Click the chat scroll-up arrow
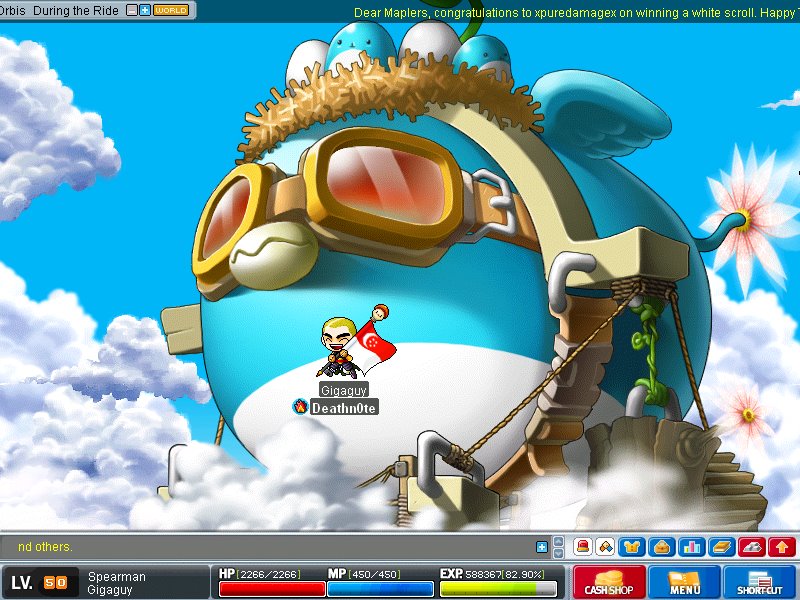The width and height of the screenshot is (800, 600). [559, 541]
